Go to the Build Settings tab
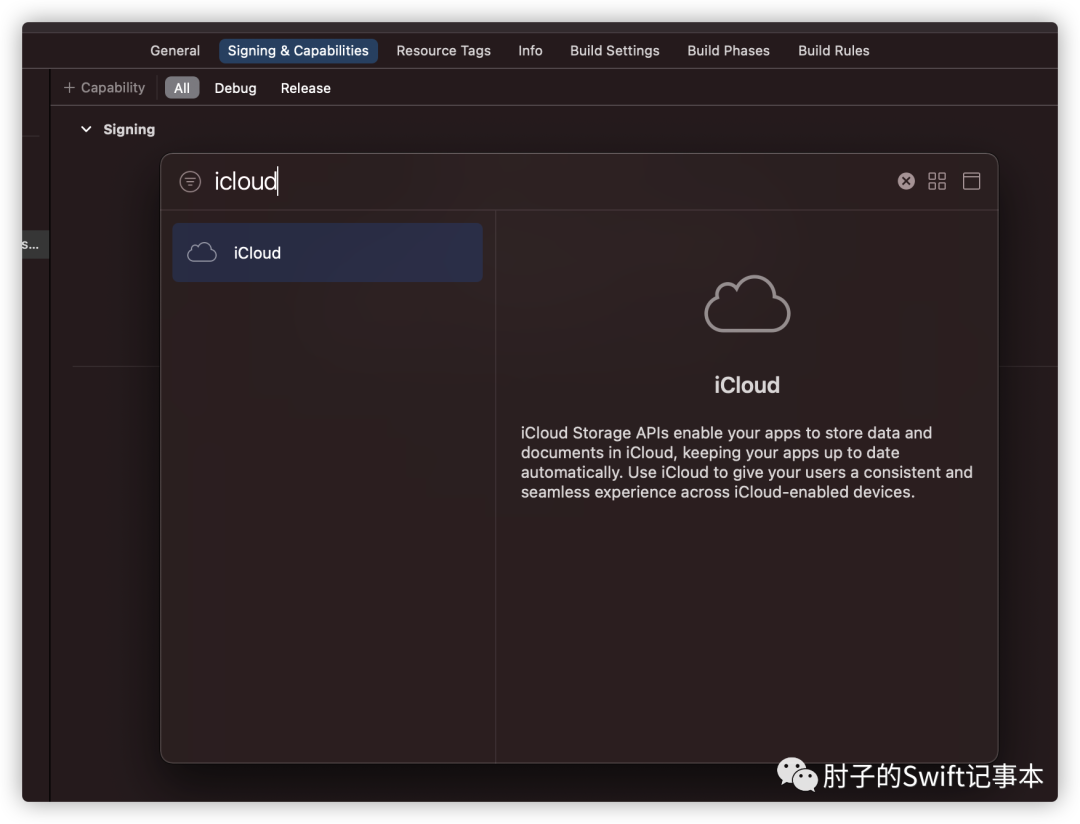 614,51
